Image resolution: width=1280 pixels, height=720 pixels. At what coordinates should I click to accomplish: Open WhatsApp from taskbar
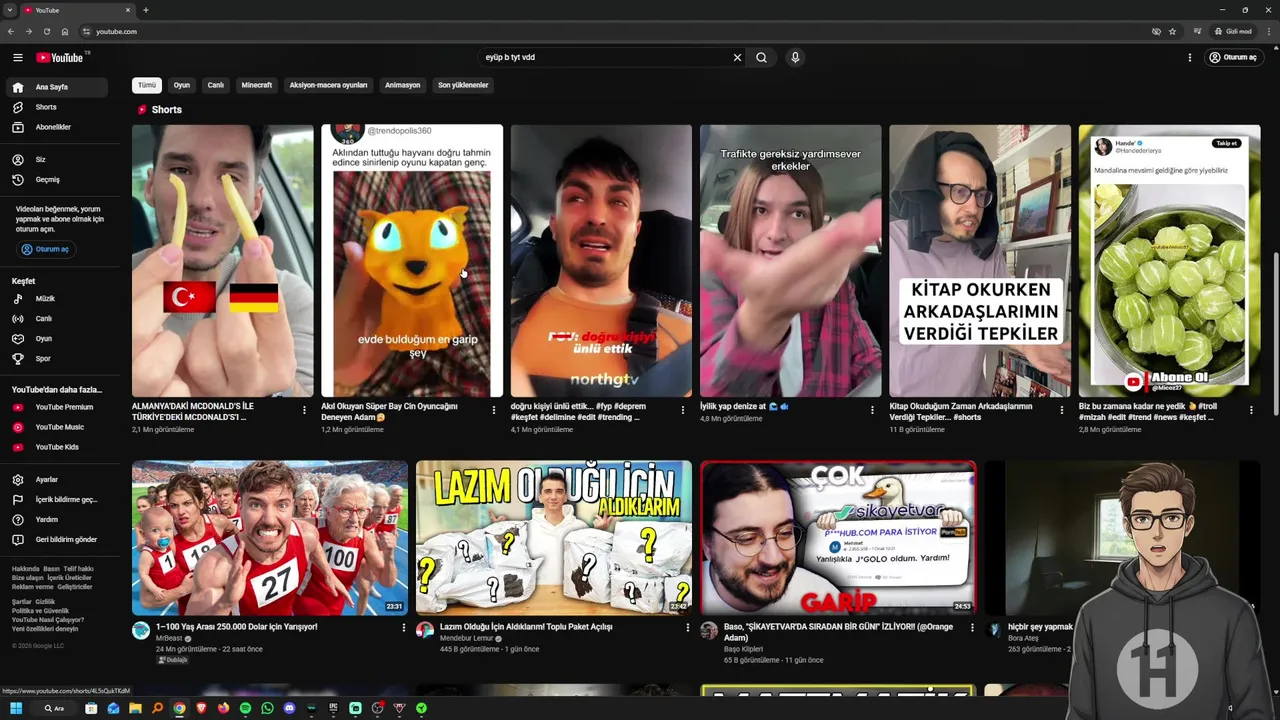point(267,708)
